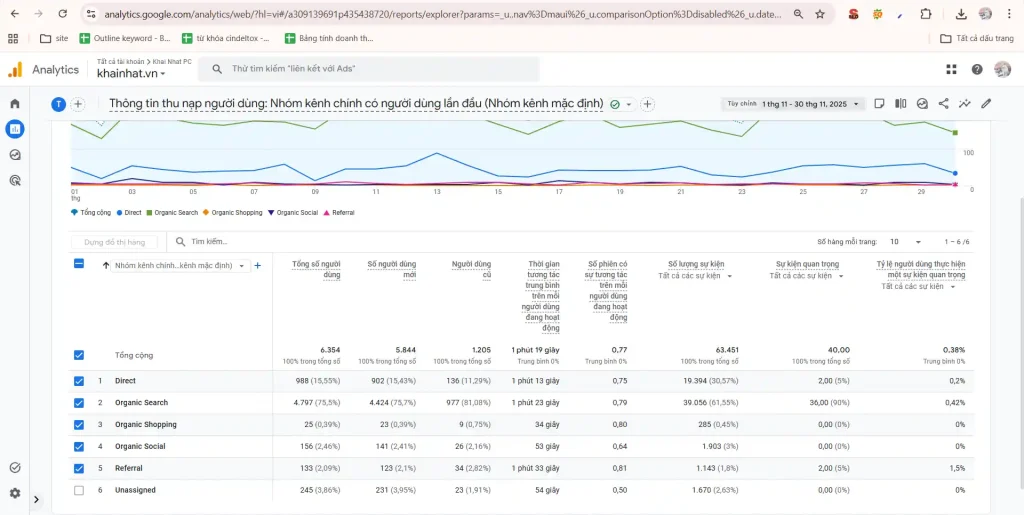Open Tỷ lệ người dùng event filter dropdown
This screenshot has height=515, width=1024.
pyautogui.click(x=919, y=286)
